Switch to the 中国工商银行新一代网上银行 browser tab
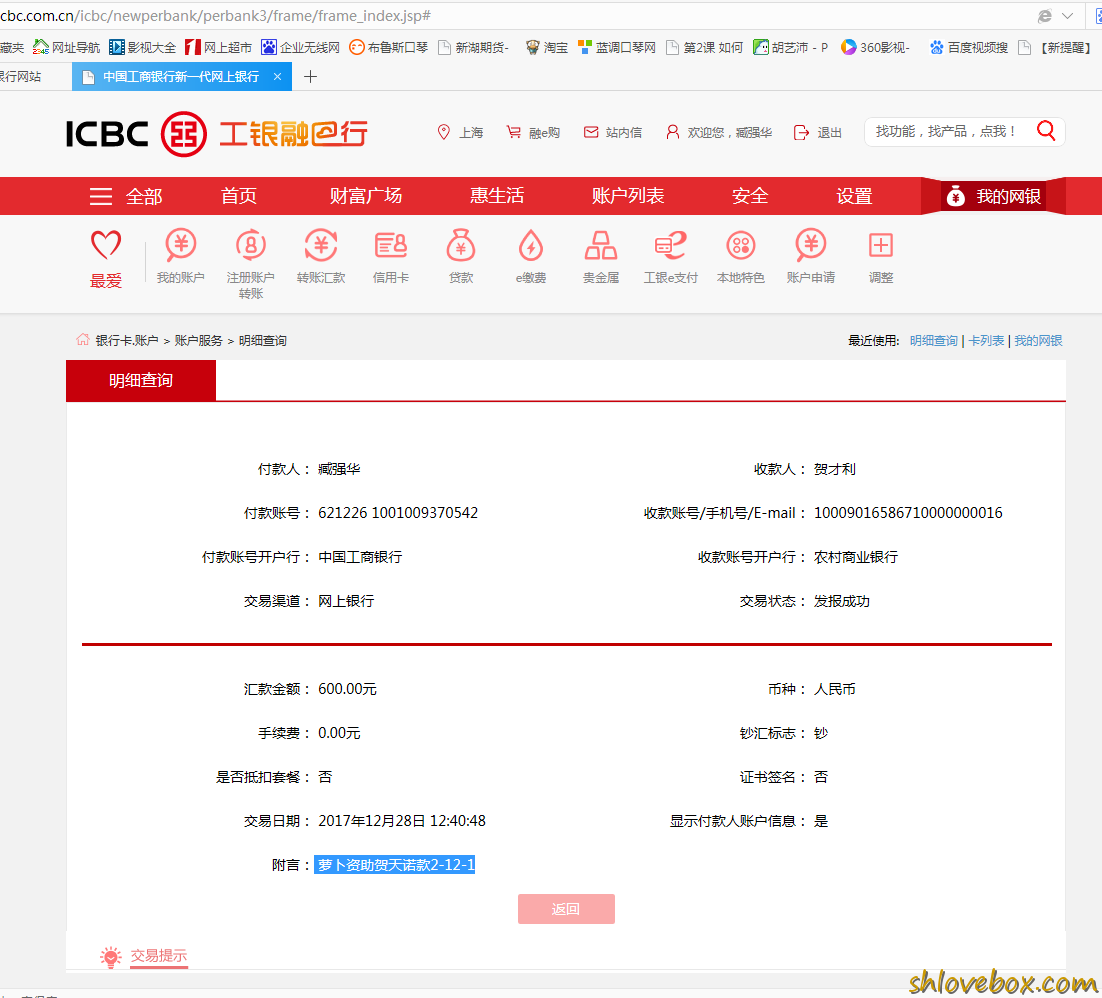Viewport: 1102px width, 998px height. coord(181,77)
